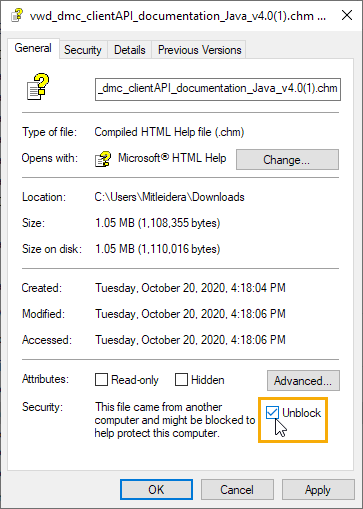Image resolution: width=363 pixels, height=509 pixels.
Task: Close the properties dialog with X
Action: click(347, 15)
